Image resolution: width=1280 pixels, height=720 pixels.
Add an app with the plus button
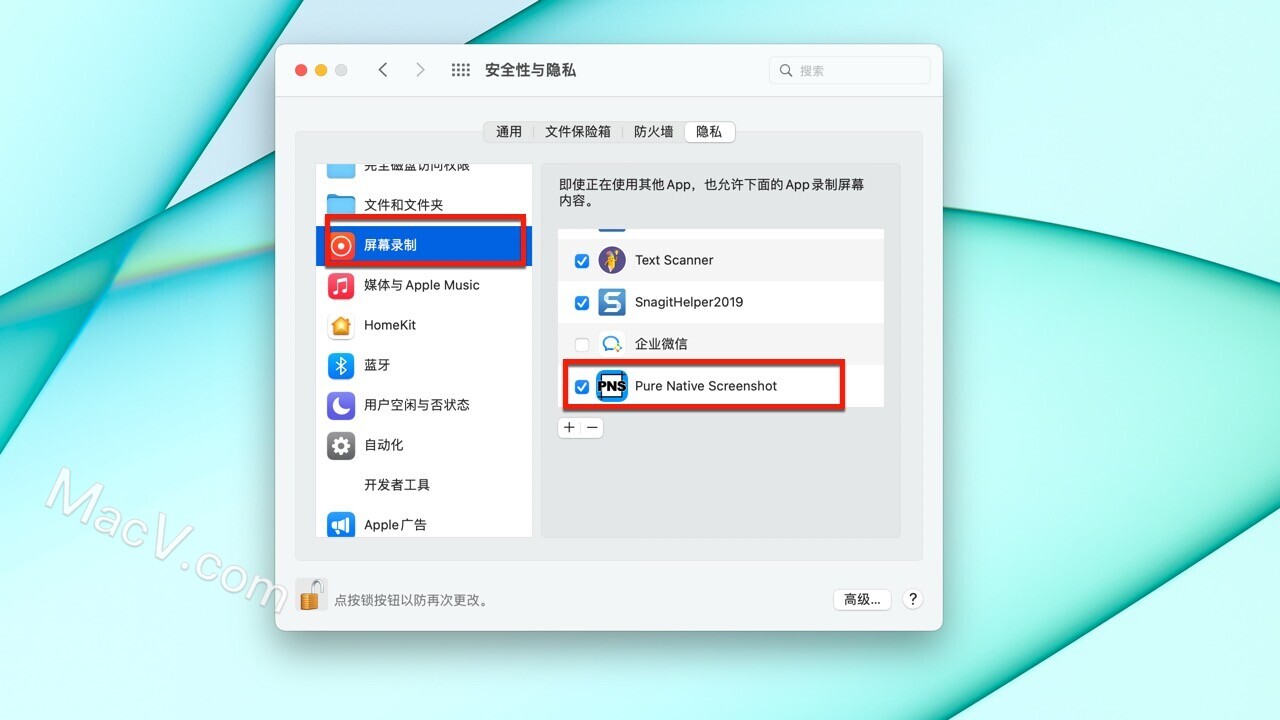[x=569, y=427]
